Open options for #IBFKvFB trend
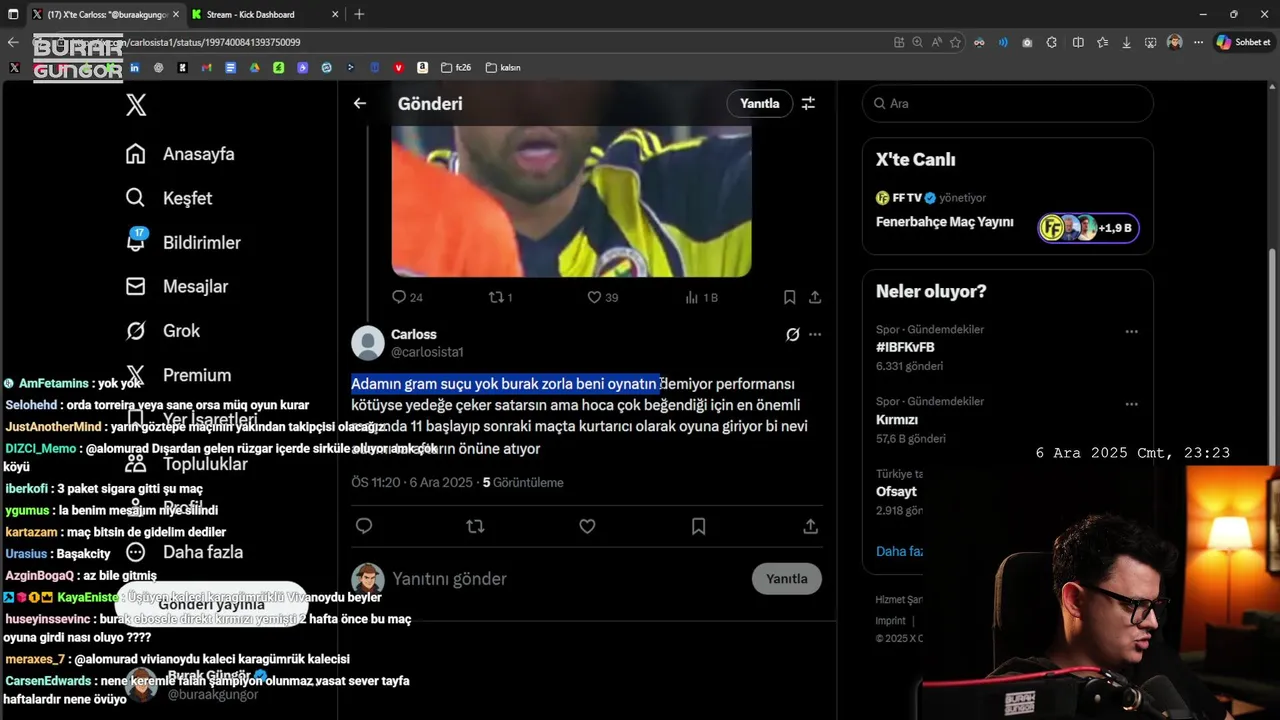Screen dimensions: 1280x720 pyautogui.click(x=1131, y=331)
